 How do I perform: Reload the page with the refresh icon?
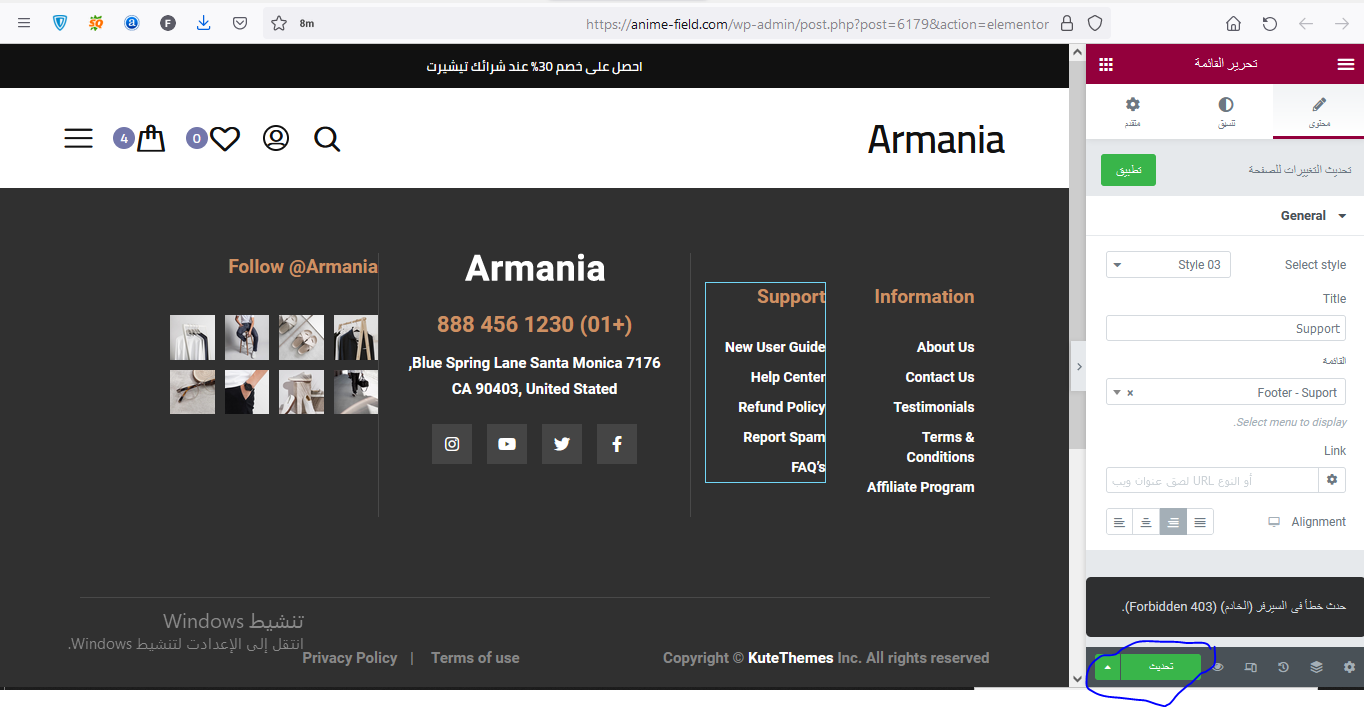(1270, 23)
